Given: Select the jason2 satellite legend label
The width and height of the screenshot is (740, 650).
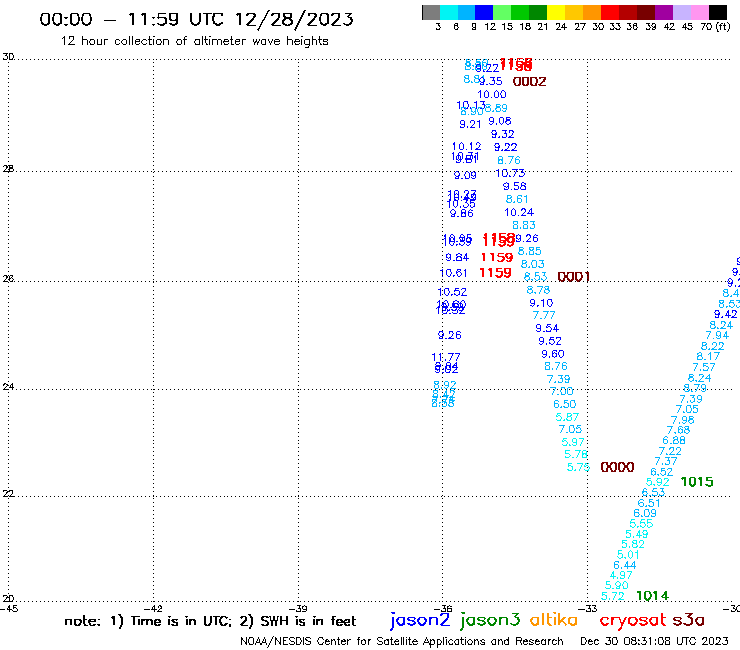Looking at the screenshot, I should [420, 620].
